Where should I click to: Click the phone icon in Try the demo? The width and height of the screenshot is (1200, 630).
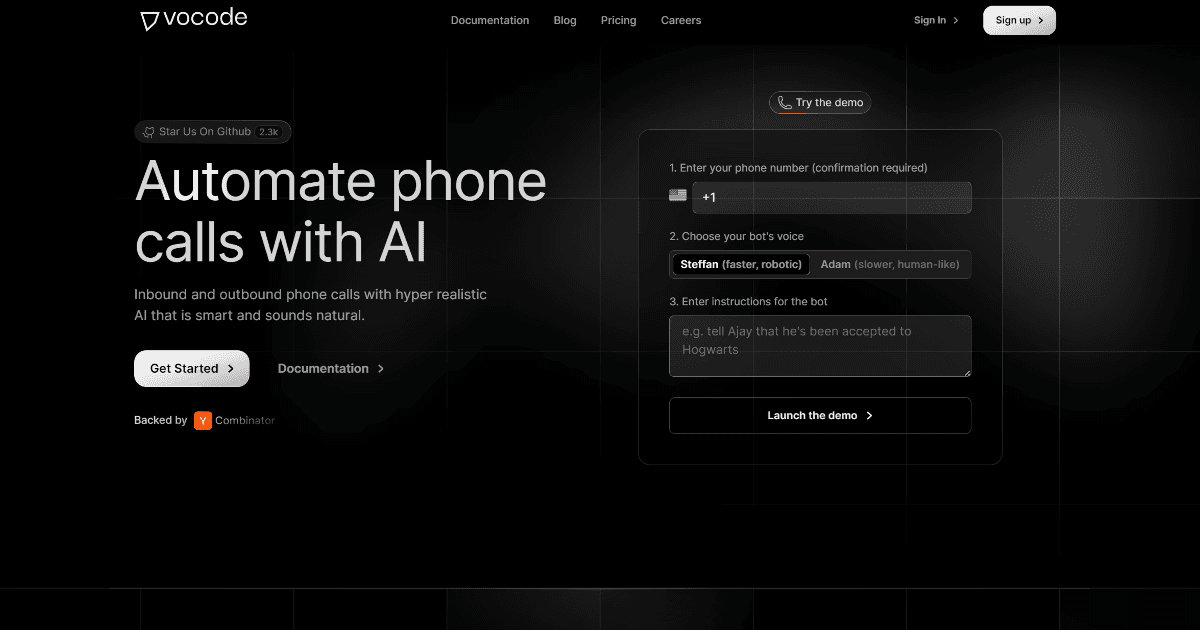coord(784,102)
